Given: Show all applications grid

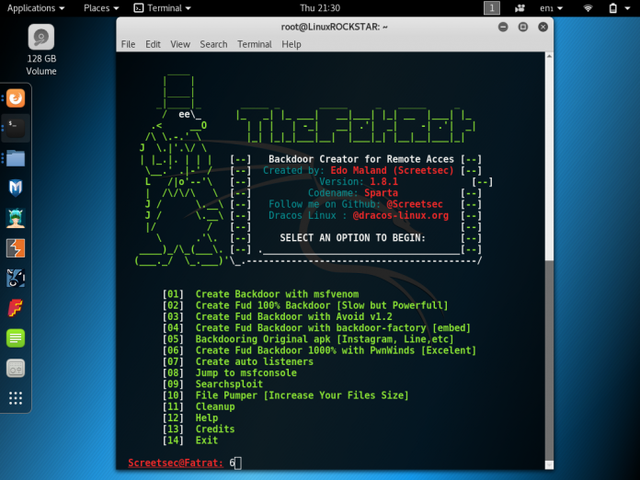Looking at the screenshot, I should click(16, 398).
